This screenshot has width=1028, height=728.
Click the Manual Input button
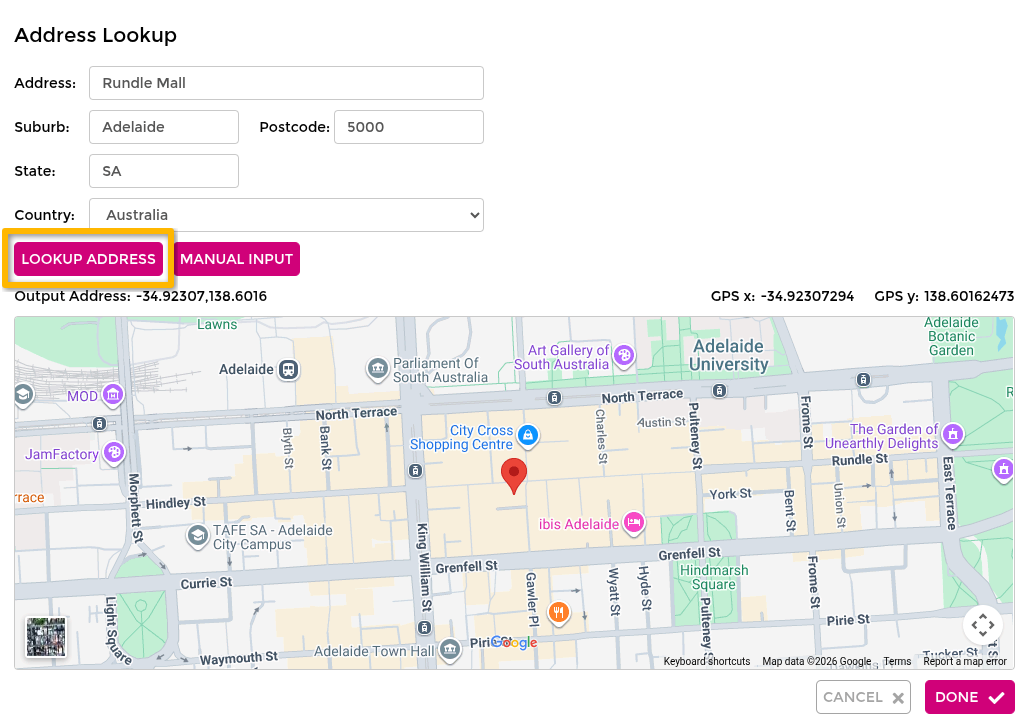pyautogui.click(x=237, y=259)
